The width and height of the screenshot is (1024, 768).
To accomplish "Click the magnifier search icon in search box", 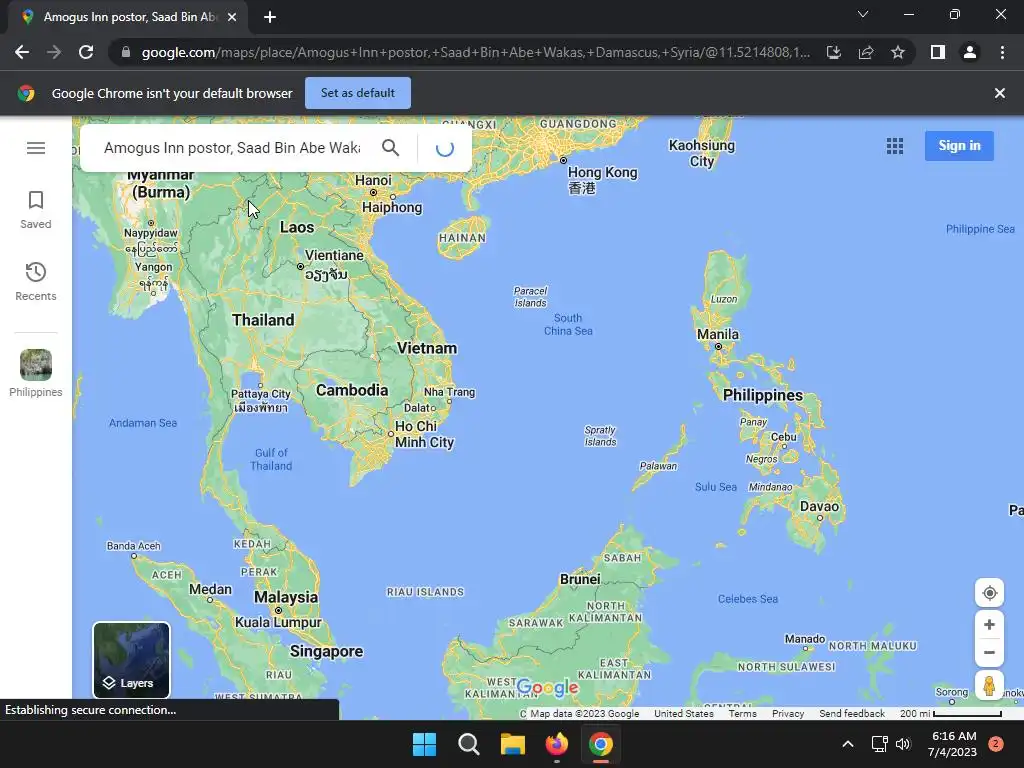I will 391,148.
